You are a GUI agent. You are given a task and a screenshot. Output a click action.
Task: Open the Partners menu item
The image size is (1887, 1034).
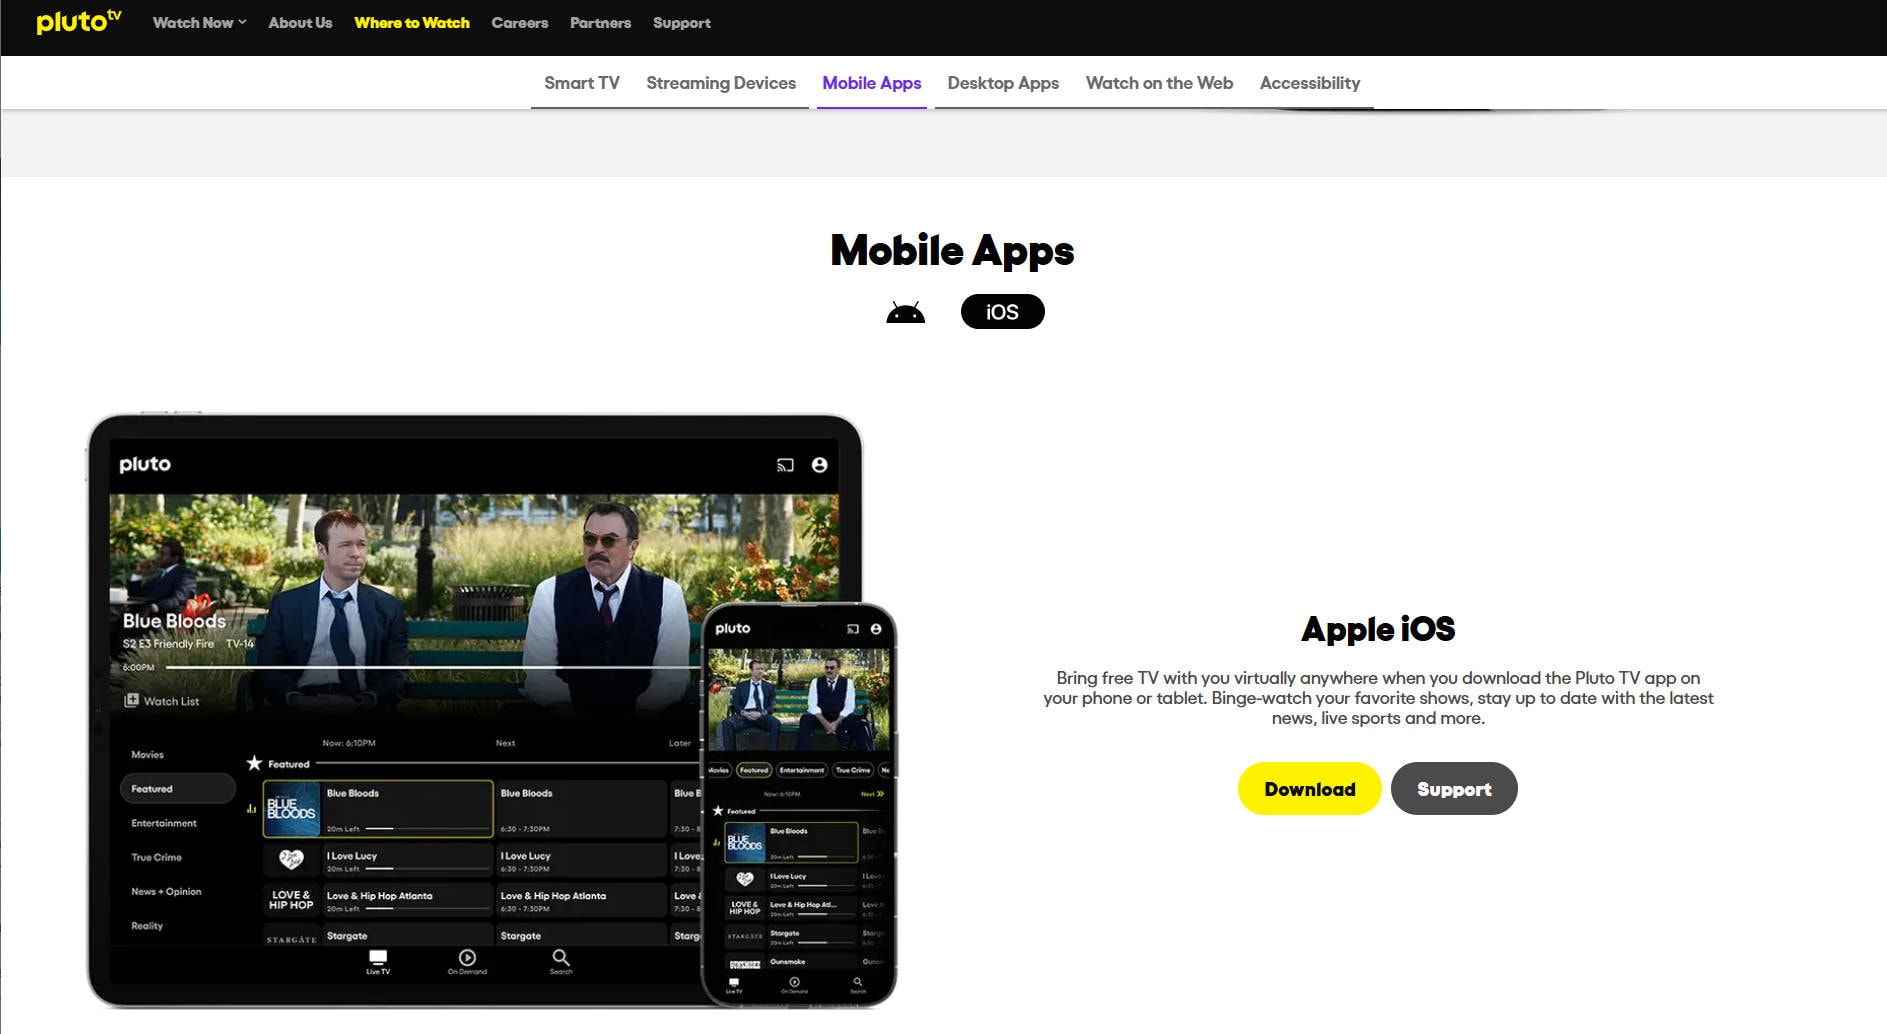(x=600, y=22)
